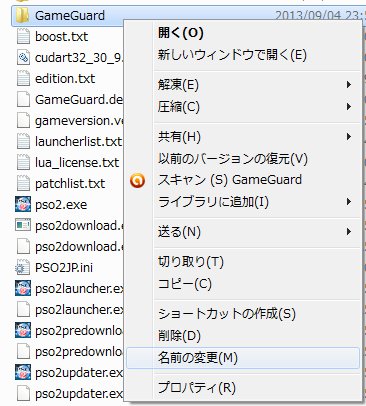Image resolution: width=366 pixels, height=406 pixels.
Task: Select the patchlist.txt text file icon
Action: [x=23, y=183]
